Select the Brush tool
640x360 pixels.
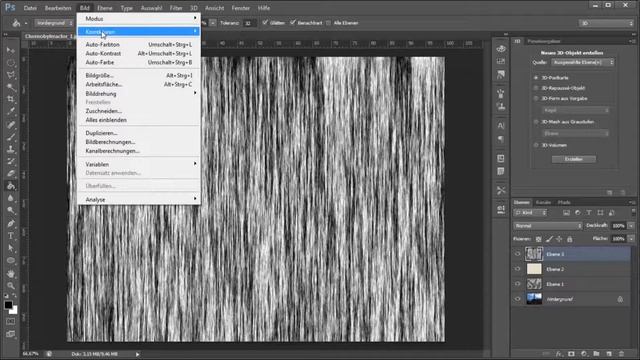tap(11, 137)
